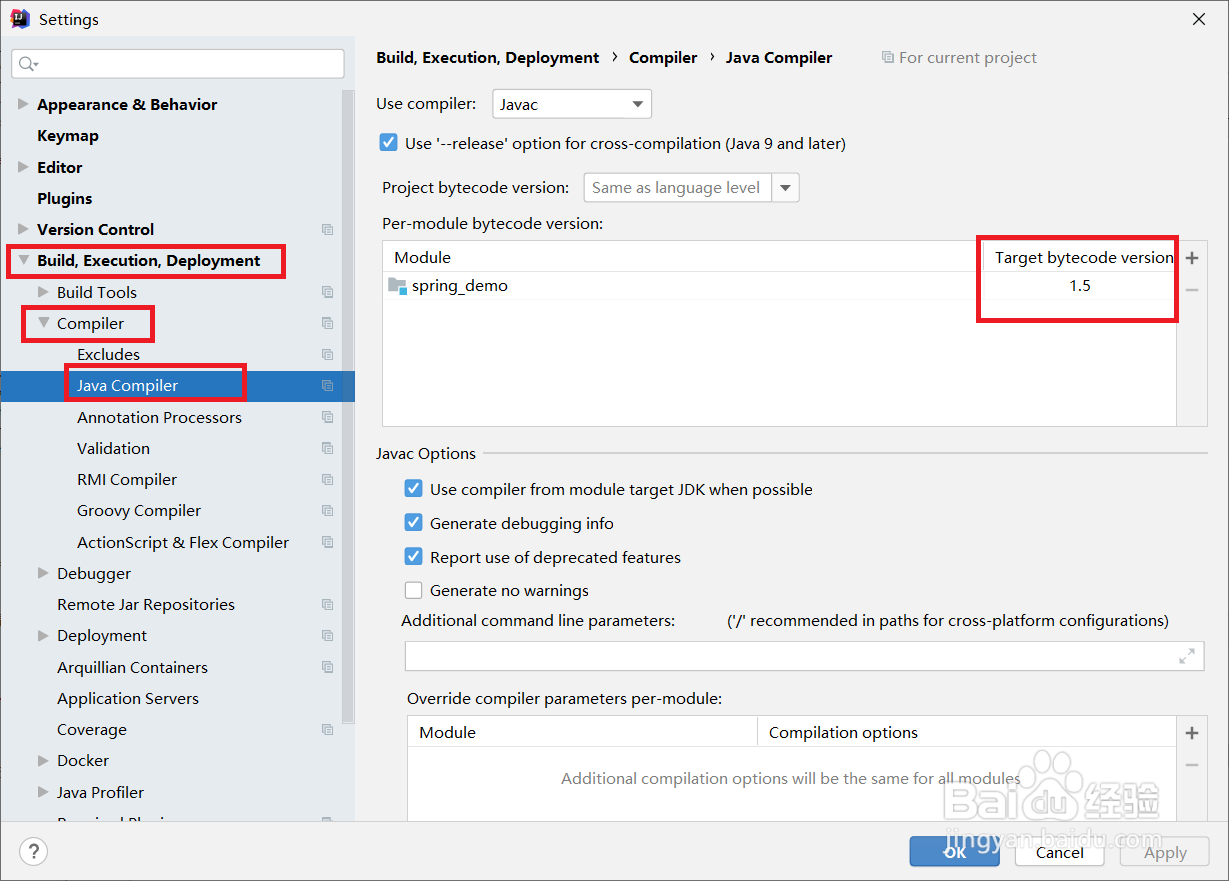Click minus icon beside per-module bytecode table
The image size is (1229, 881).
(1191, 290)
